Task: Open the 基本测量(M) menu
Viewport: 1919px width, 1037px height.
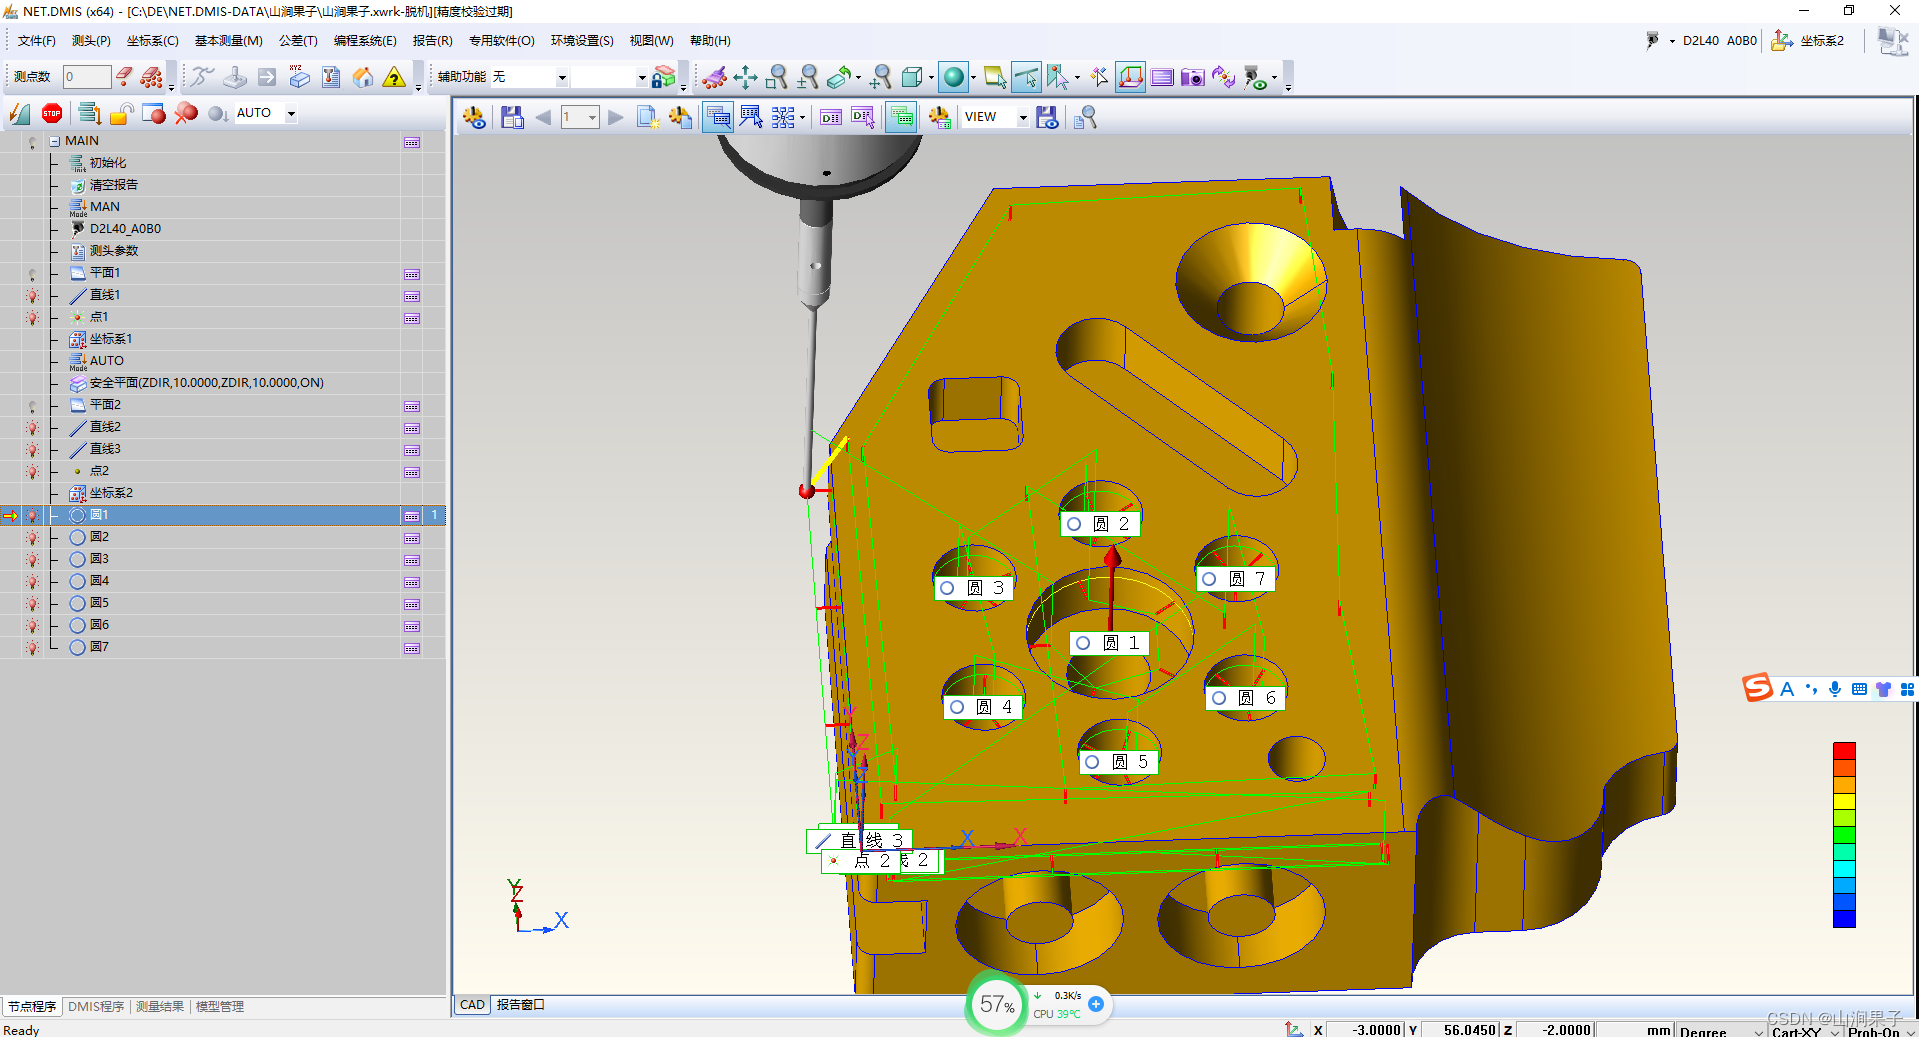Action: [228, 41]
